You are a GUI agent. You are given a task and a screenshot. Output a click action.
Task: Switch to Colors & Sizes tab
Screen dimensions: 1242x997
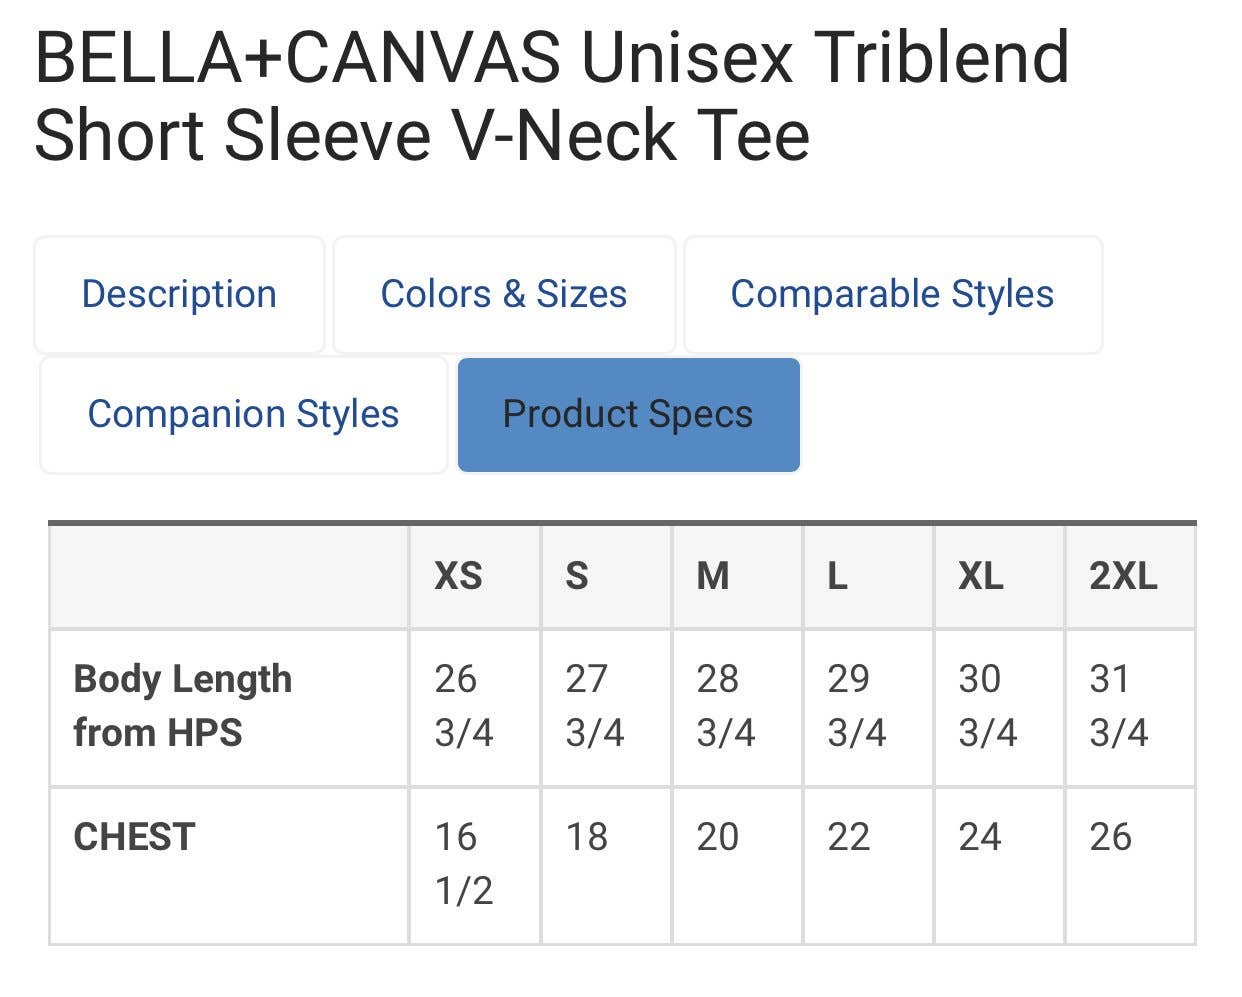(x=503, y=294)
